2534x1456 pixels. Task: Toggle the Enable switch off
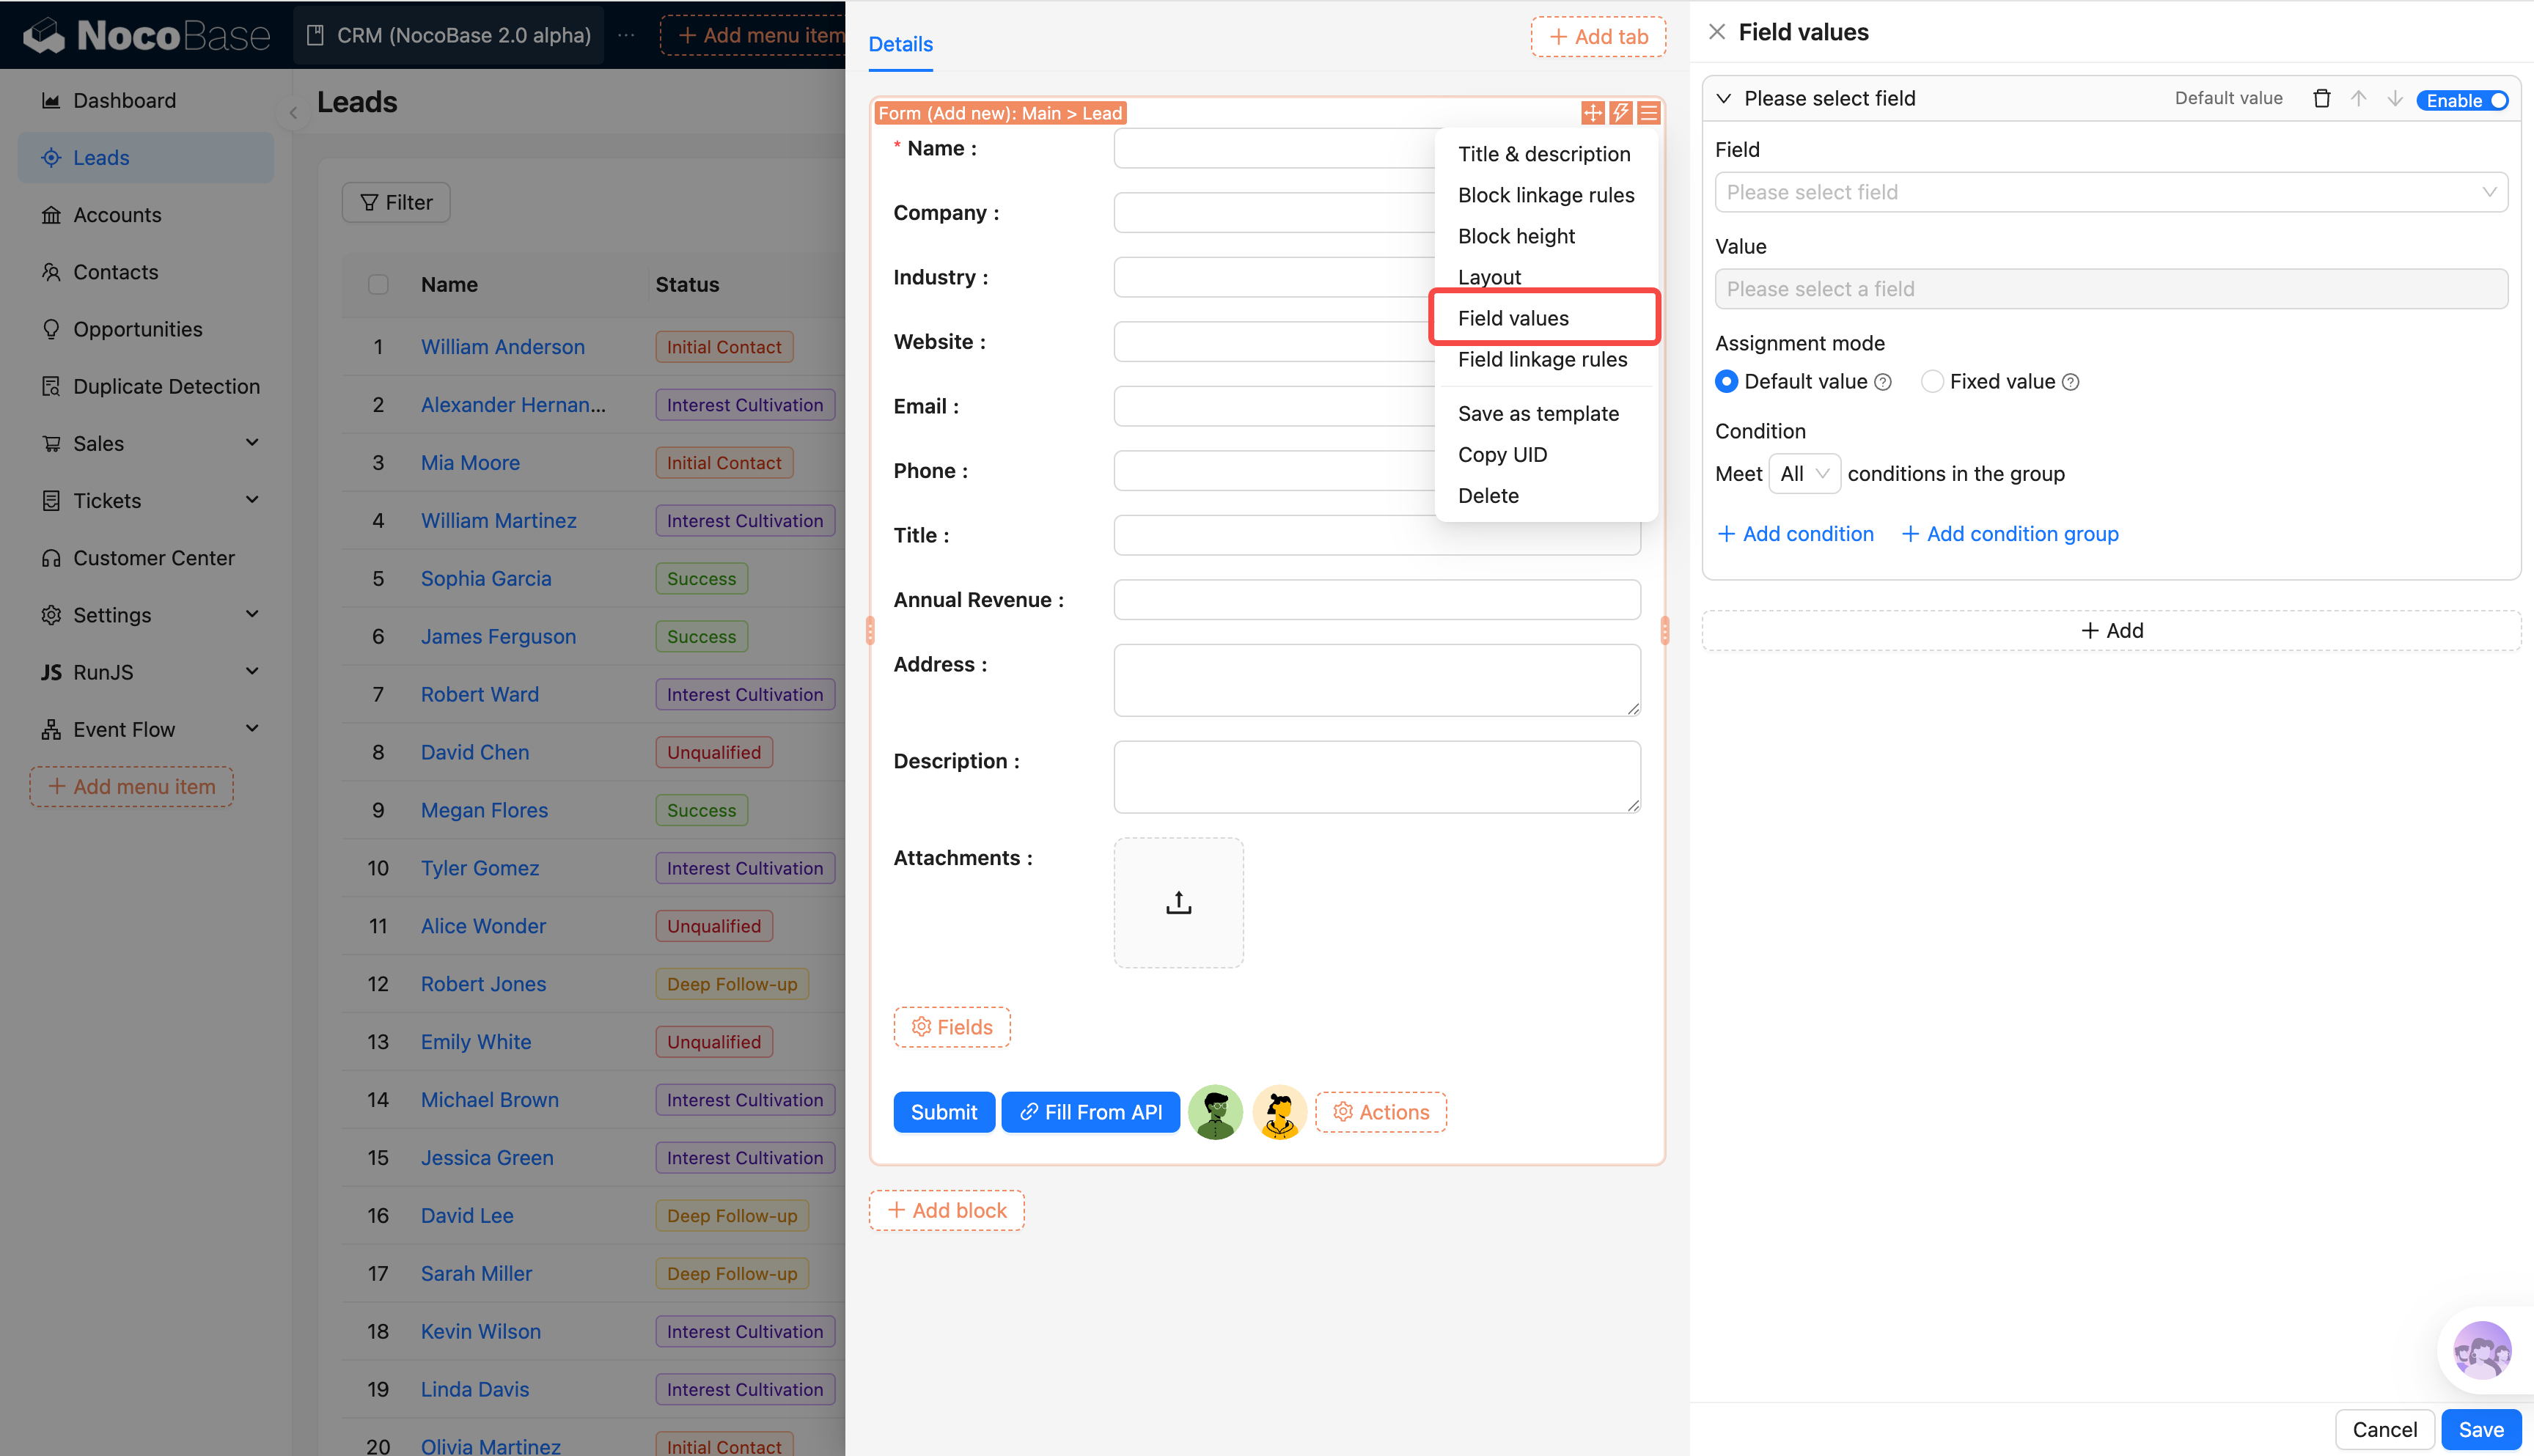[2463, 100]
